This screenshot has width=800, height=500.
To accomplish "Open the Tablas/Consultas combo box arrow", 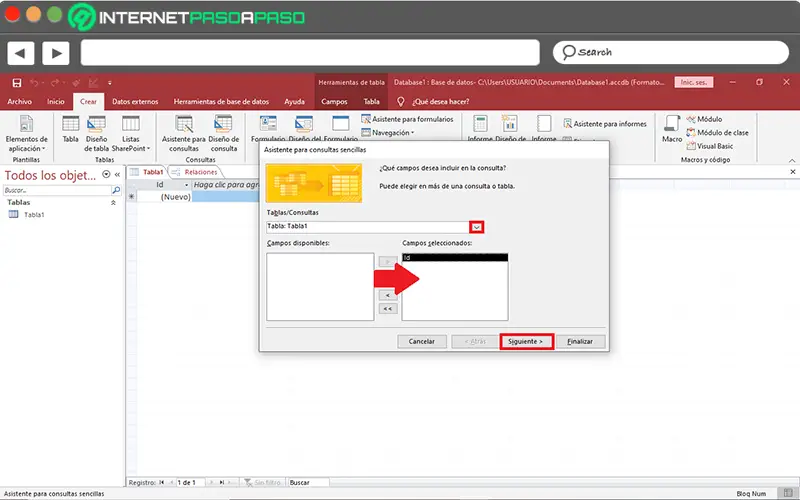I will coord(477,227).
